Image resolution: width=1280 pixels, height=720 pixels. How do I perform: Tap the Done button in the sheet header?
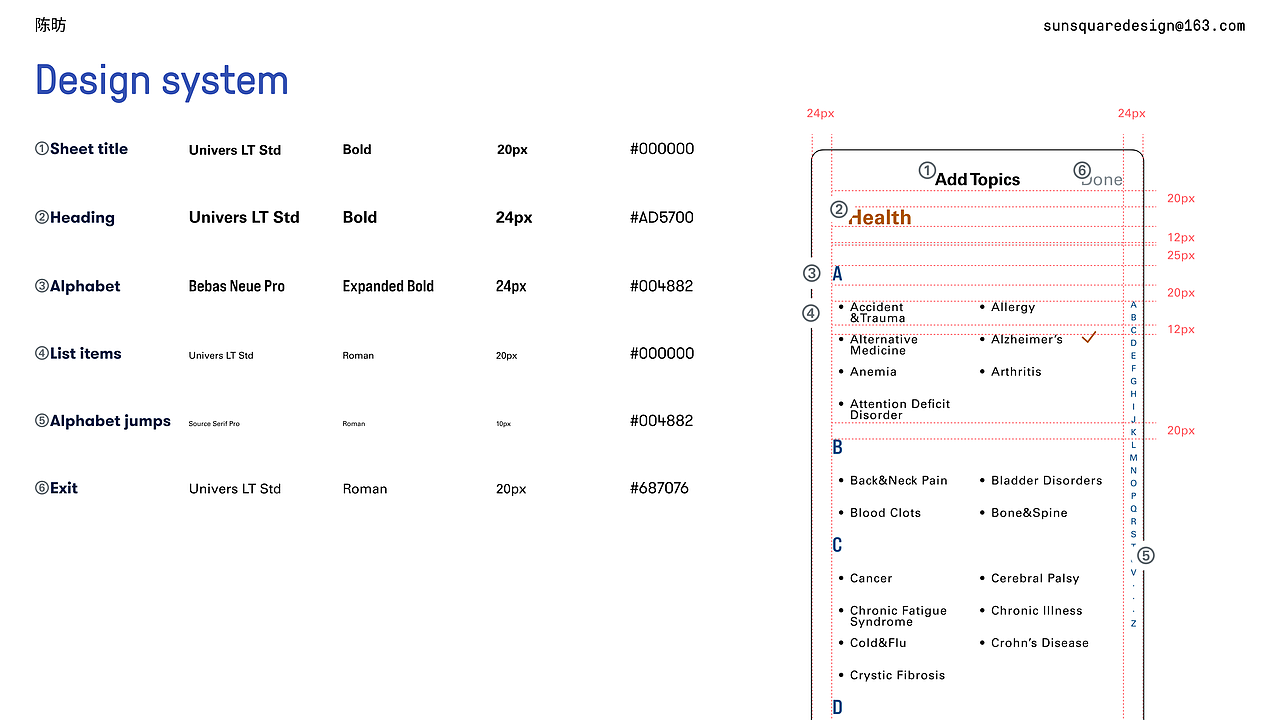click(1102, 180)
